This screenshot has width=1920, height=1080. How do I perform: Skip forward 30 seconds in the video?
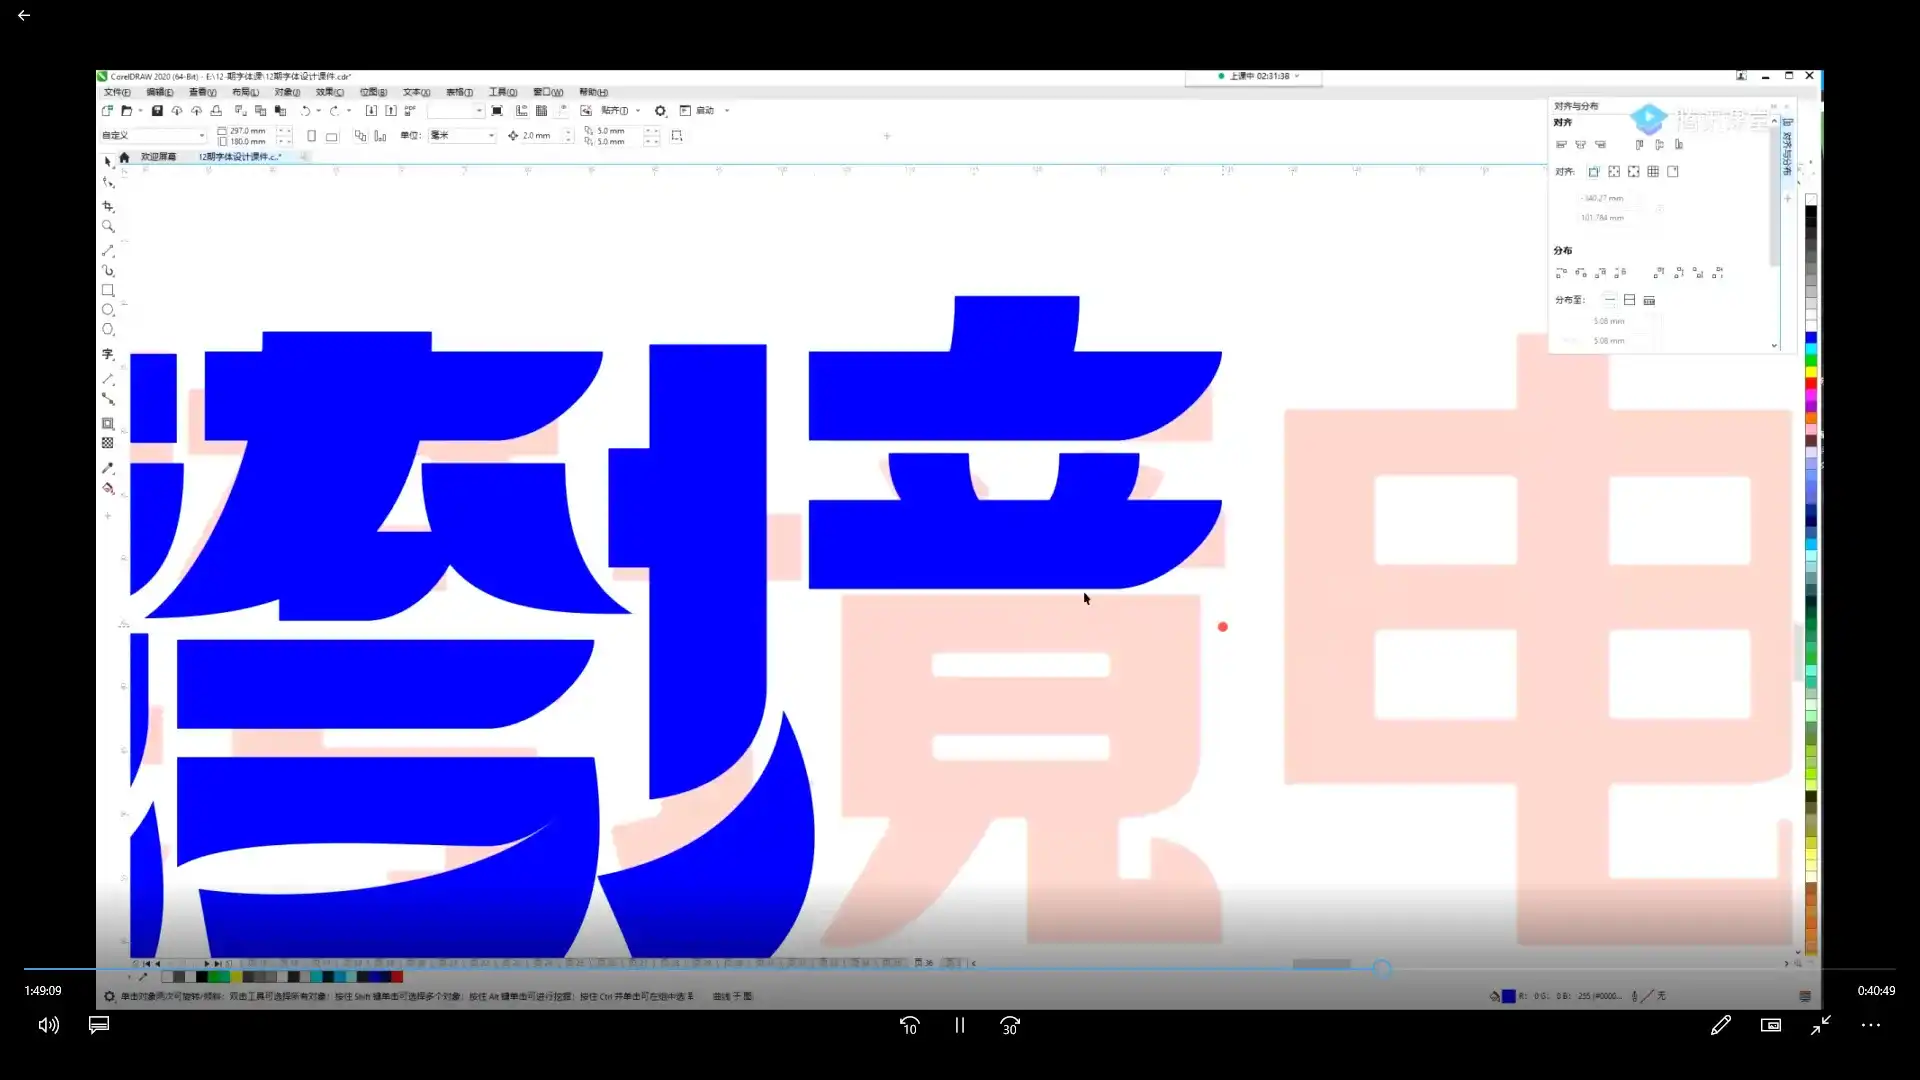(1010, 1025)
